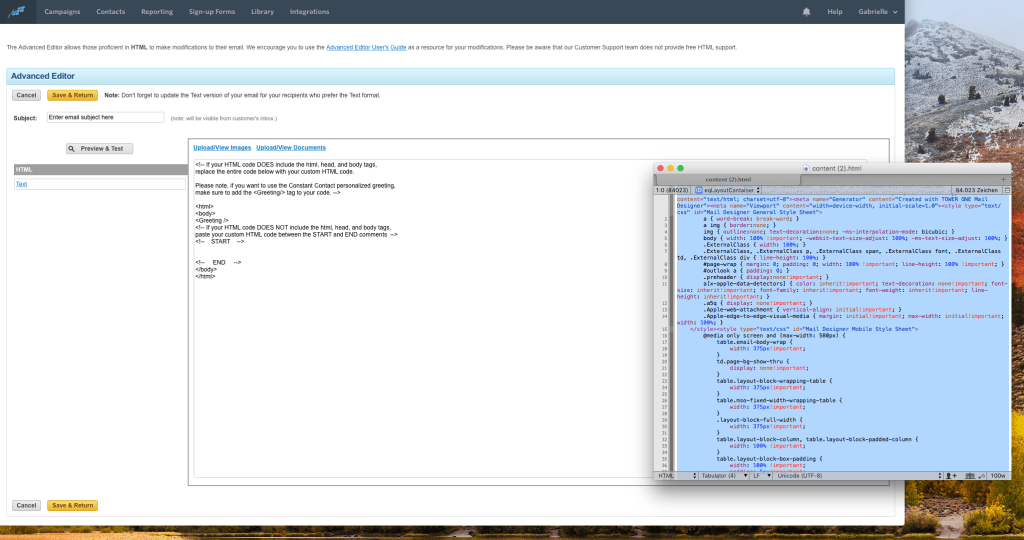
Task: Click the ID symbol icon in navigation bar
Action: [x=698, y=190]
